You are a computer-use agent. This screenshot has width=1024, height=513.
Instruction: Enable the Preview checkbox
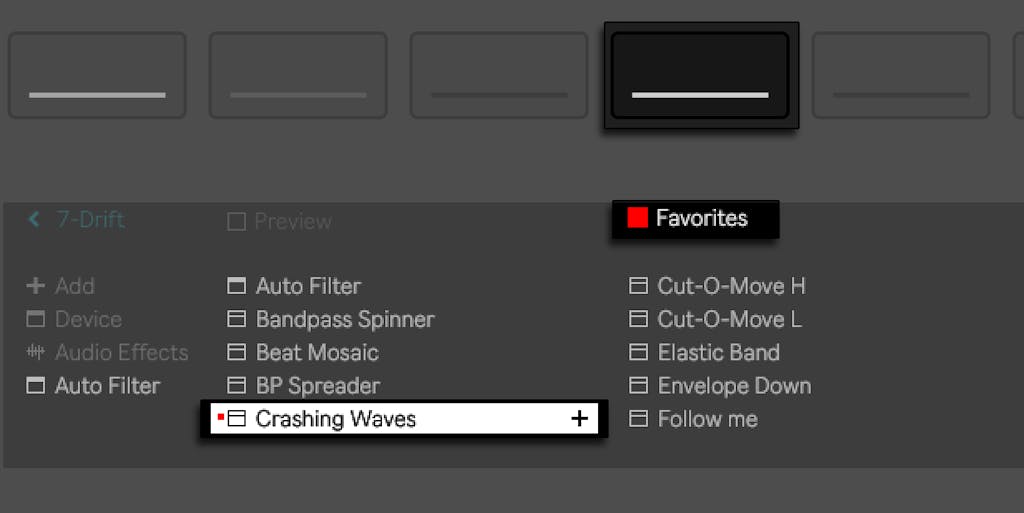point(237,222)
